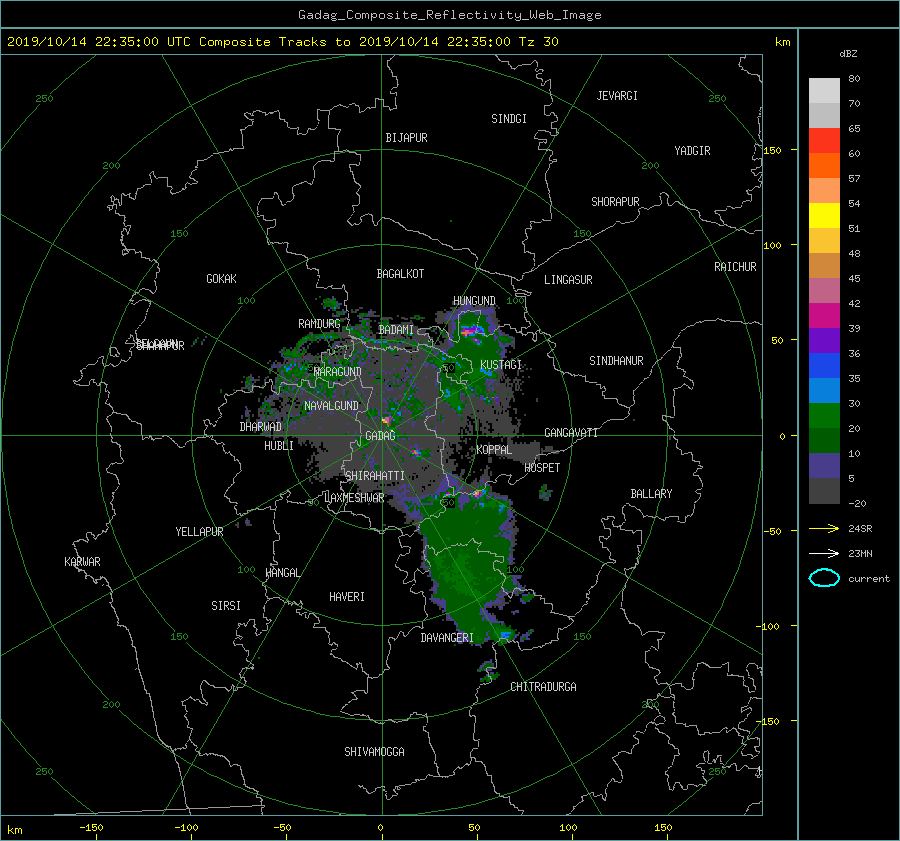Click the LAXMESHWAR city label

pyautogui.click(x=354, y=498)
